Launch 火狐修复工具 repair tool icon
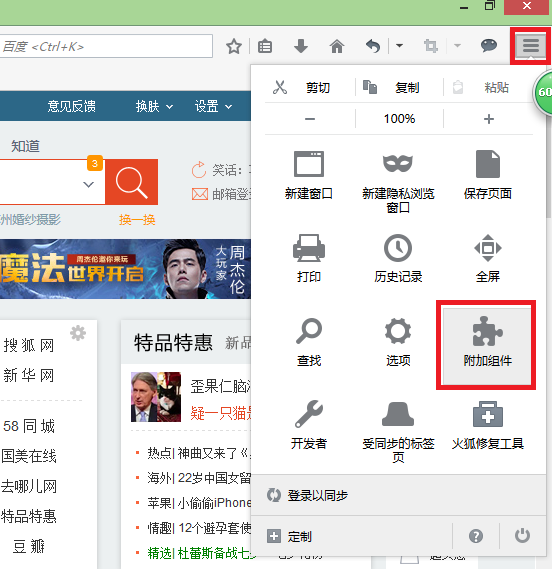 click(488, 414)
